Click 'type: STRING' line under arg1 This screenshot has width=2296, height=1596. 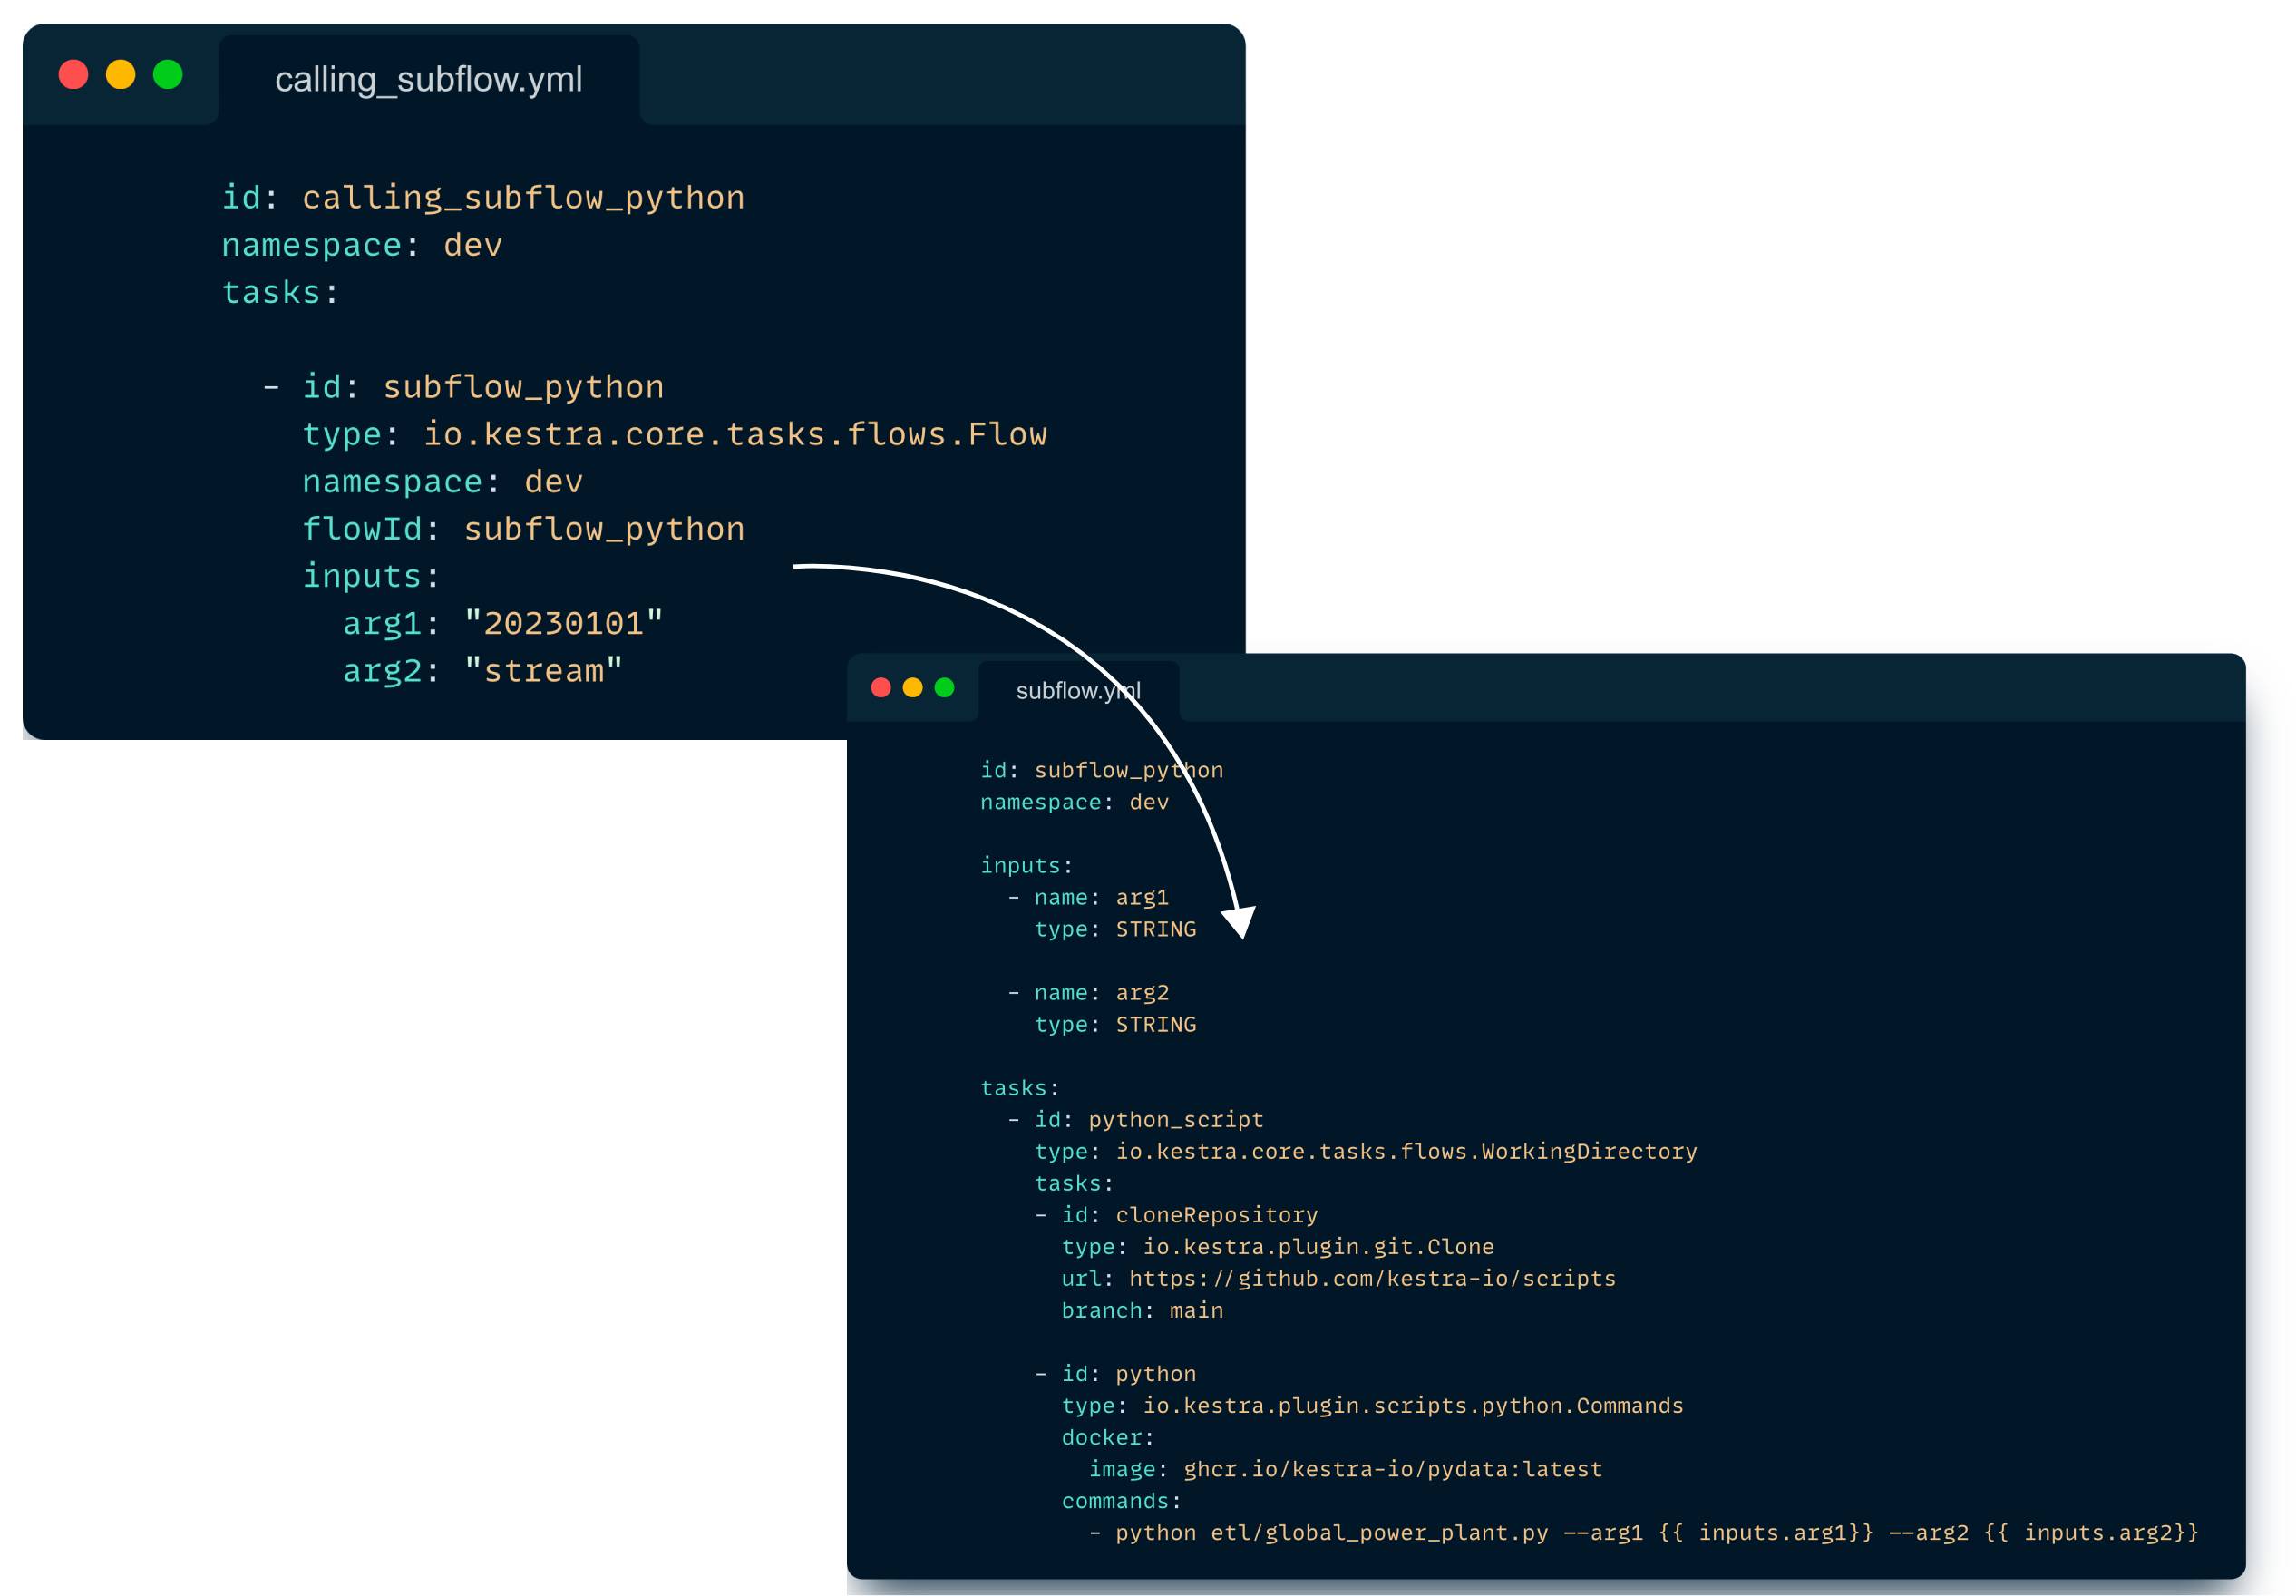point(1116,930)
